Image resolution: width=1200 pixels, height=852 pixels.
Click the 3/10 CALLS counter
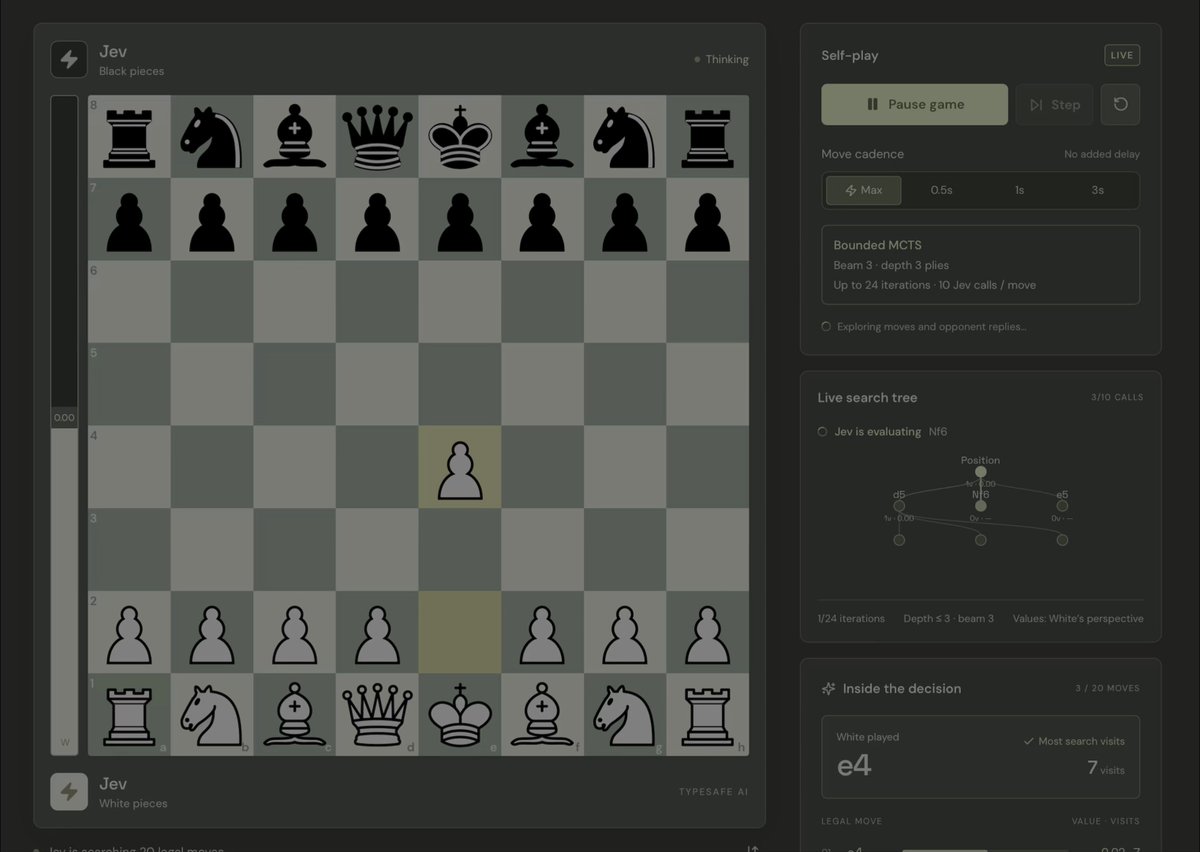(x=1117, y=397)
